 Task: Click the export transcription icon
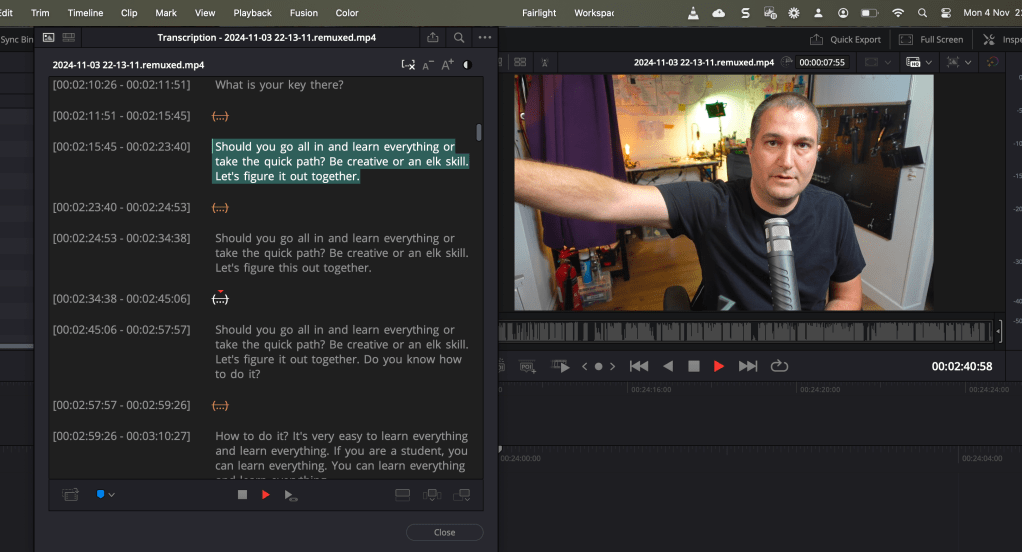433,37
